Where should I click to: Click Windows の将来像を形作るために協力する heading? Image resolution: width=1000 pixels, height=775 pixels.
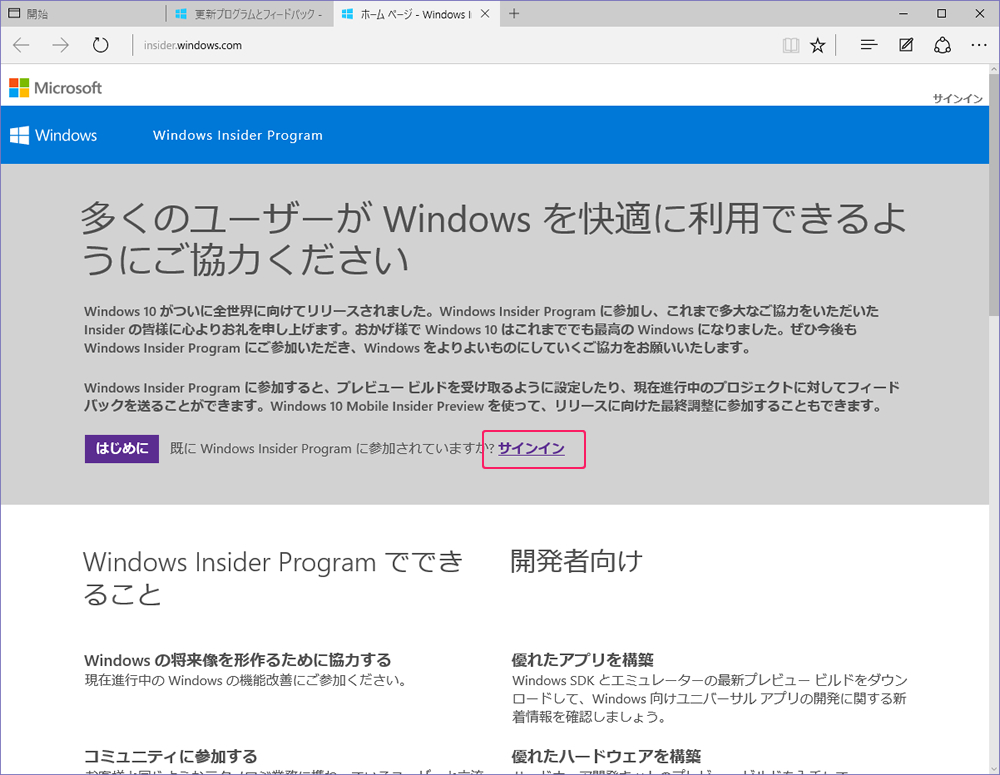point(237,660)
